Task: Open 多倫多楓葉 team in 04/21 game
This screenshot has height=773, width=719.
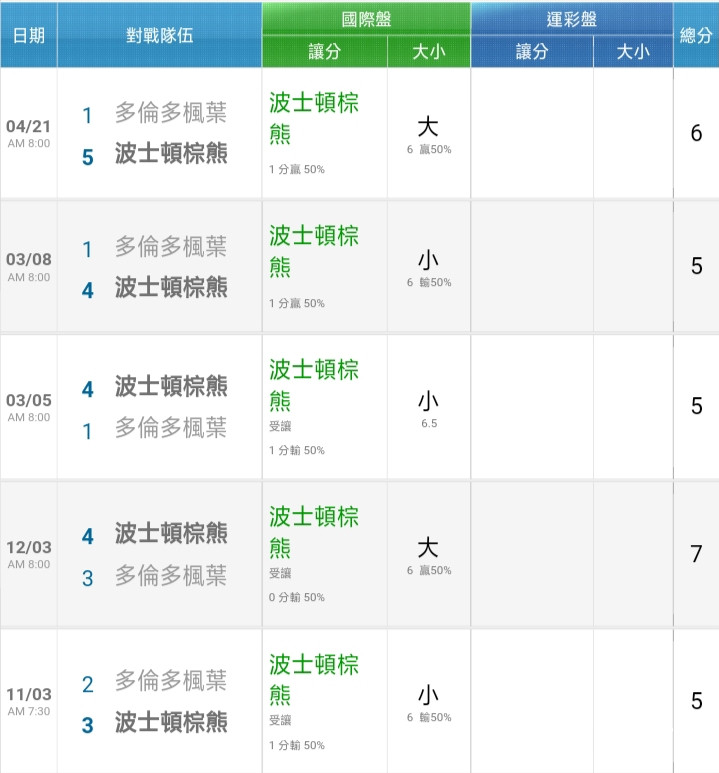Action: point(171,113)
